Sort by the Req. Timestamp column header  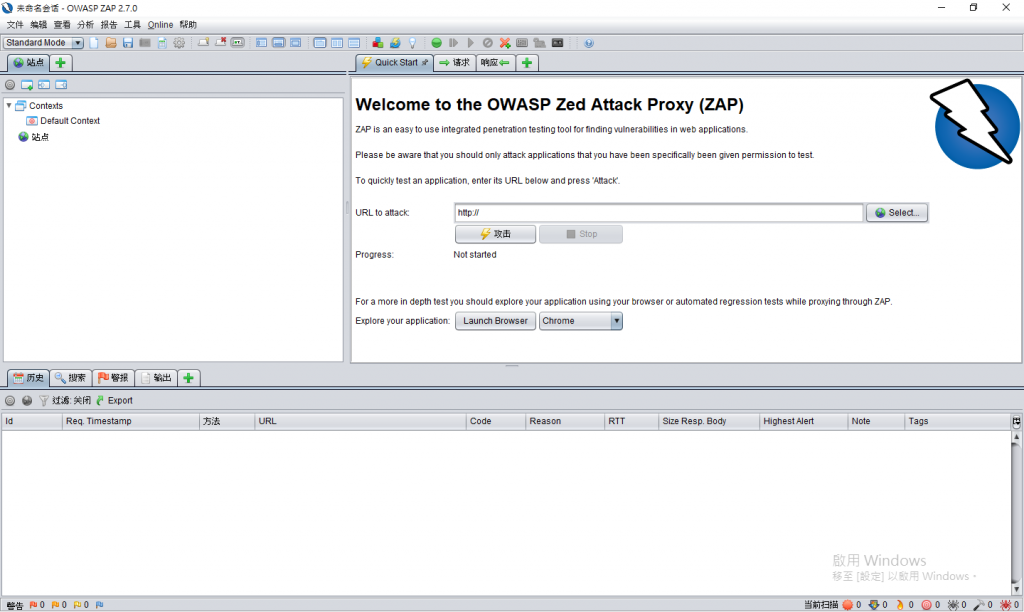tap(131, 421)
